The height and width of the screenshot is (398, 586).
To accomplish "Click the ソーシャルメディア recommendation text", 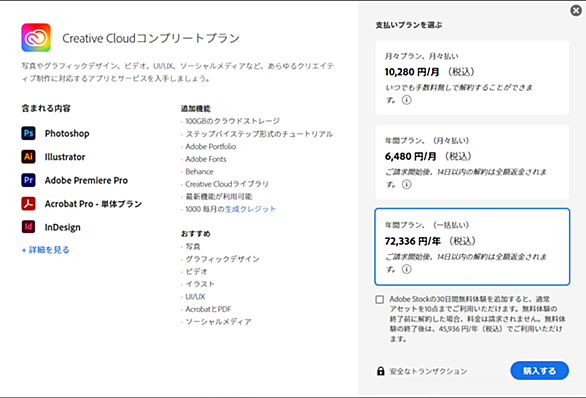I will tap(218, 322).
